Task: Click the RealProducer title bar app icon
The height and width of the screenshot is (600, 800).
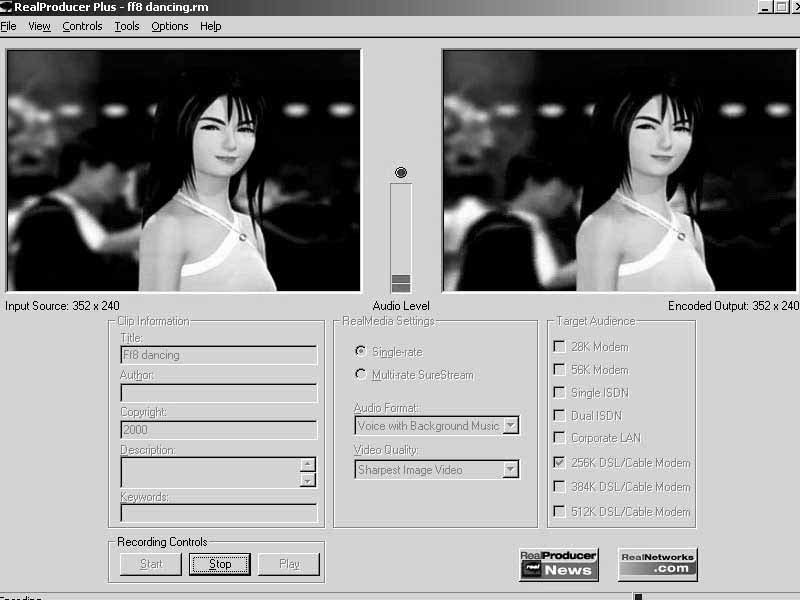Action: (6, 7)
